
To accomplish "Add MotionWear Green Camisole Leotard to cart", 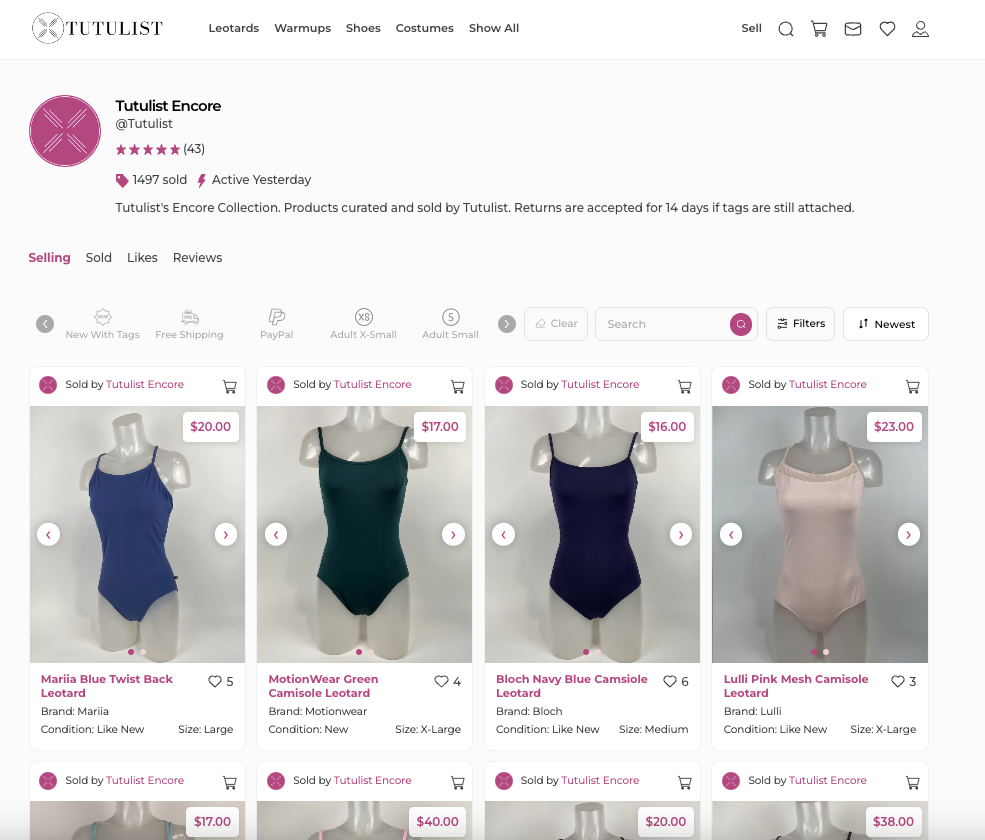I will [457, 386].
